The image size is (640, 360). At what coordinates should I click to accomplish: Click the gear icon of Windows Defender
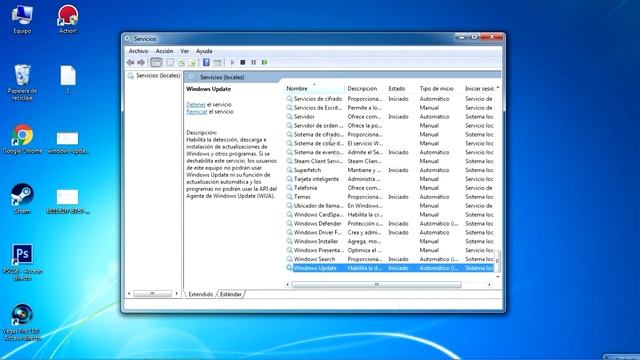pyautogui.click(x=289, y=223)
